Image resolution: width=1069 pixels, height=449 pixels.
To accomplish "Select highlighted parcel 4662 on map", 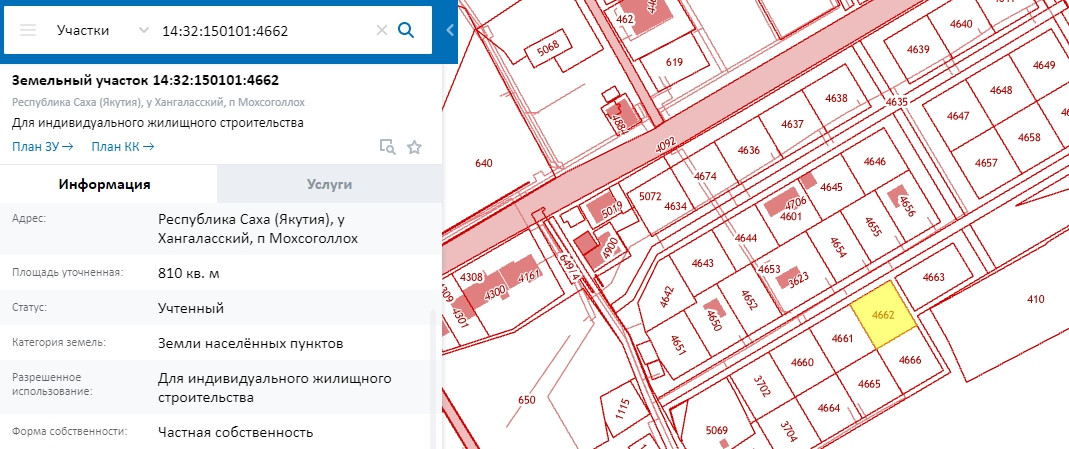I will coord(884,315).
